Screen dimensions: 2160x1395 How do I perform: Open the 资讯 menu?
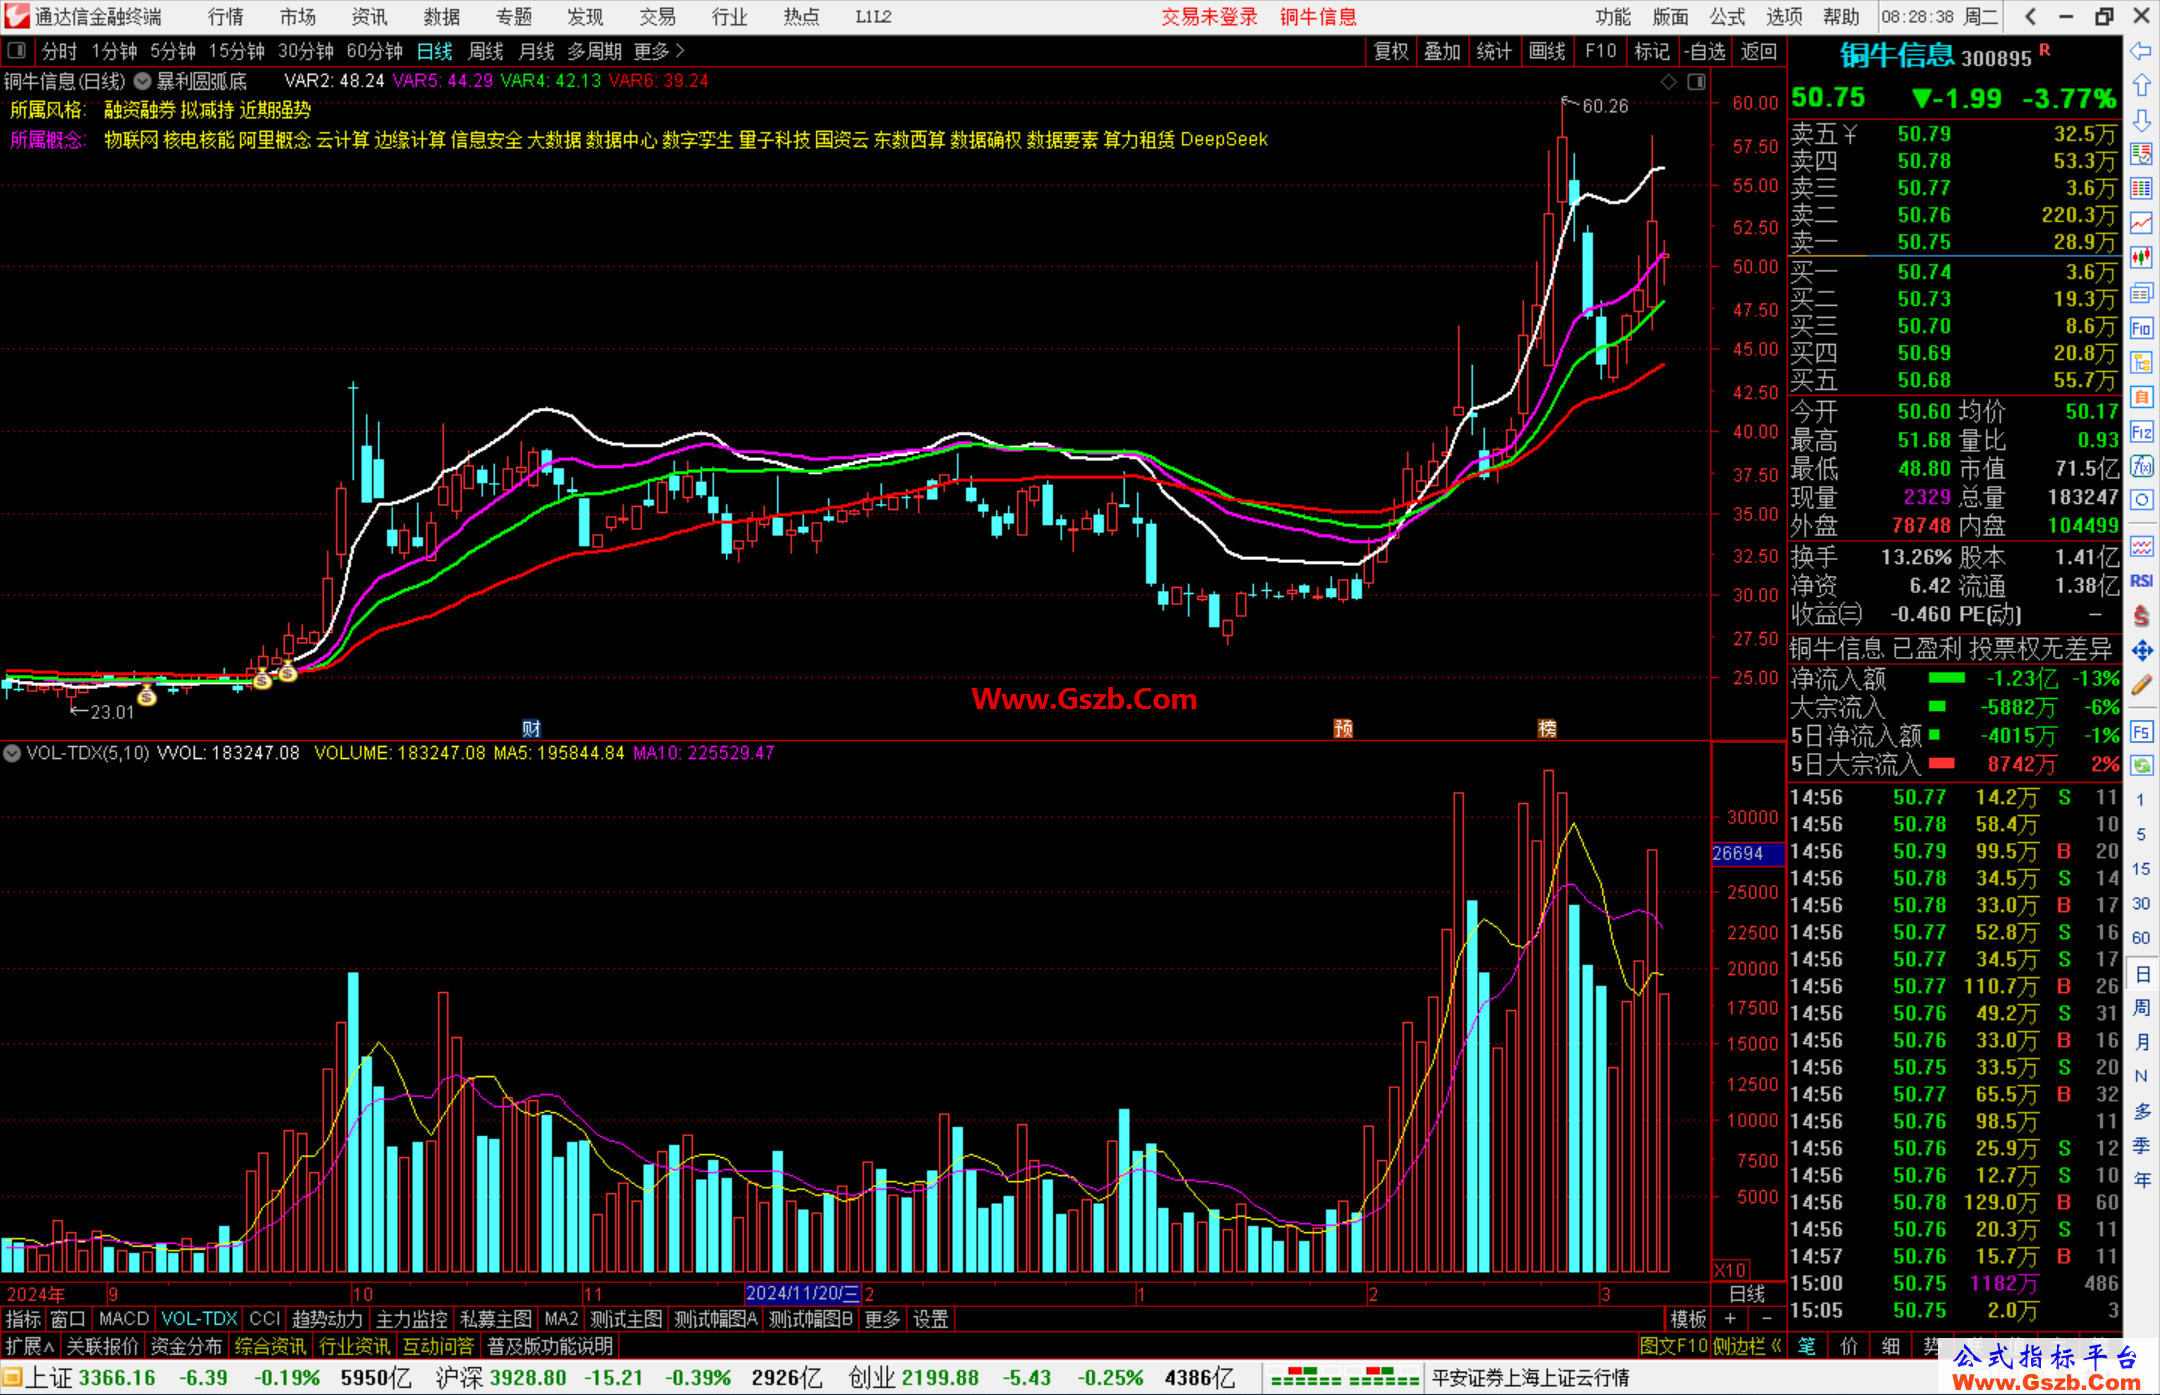pyautogui.click(x=370, y=16)
